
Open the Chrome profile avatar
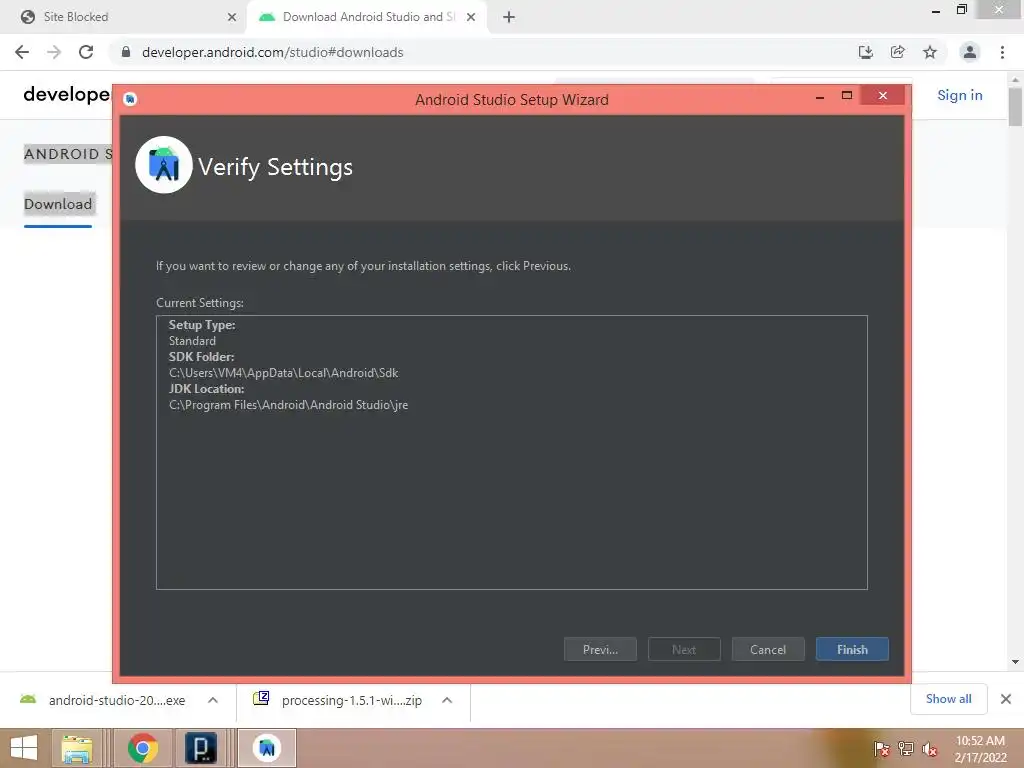(x=970, y=52)
